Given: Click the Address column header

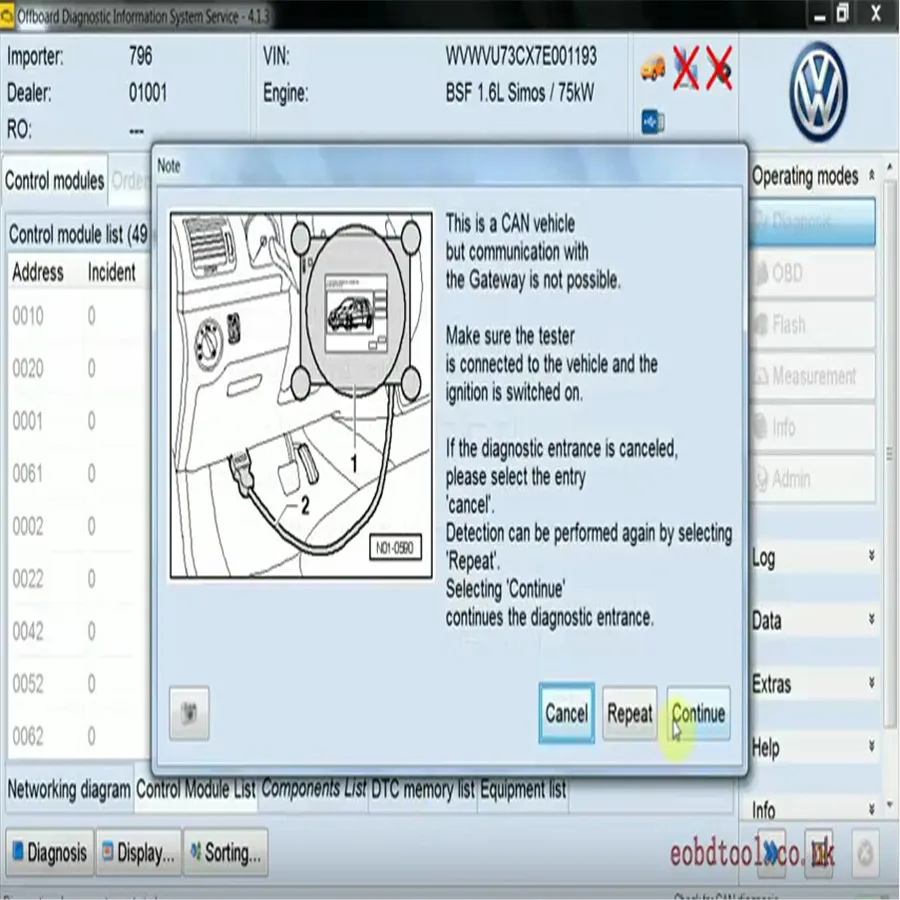Looking at the screenshot, I should [x=38, y=272].
